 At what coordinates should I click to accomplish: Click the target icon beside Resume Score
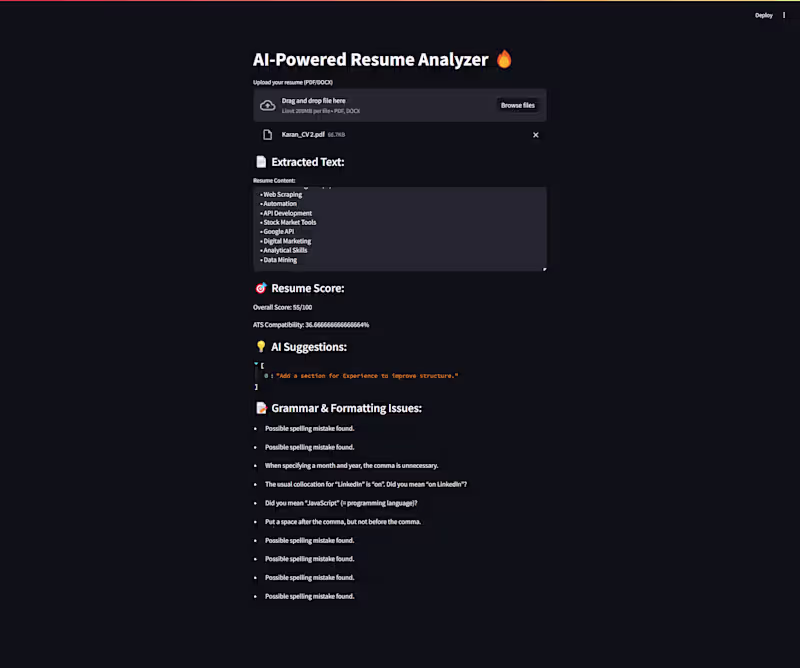(261, 288)
